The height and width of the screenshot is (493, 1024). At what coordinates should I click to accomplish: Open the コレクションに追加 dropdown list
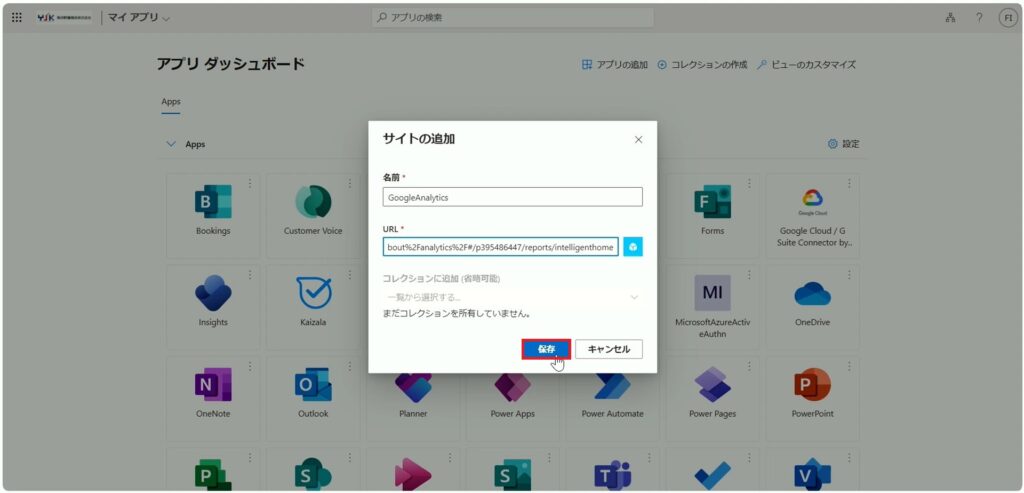[512, 298]
